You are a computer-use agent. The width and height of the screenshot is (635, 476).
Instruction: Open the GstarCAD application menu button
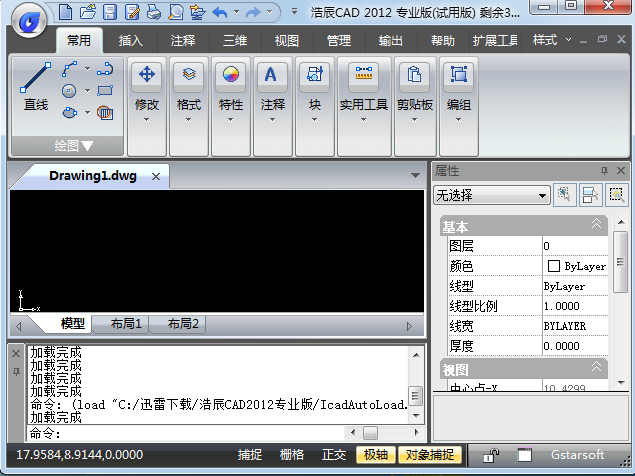point(29,21)
